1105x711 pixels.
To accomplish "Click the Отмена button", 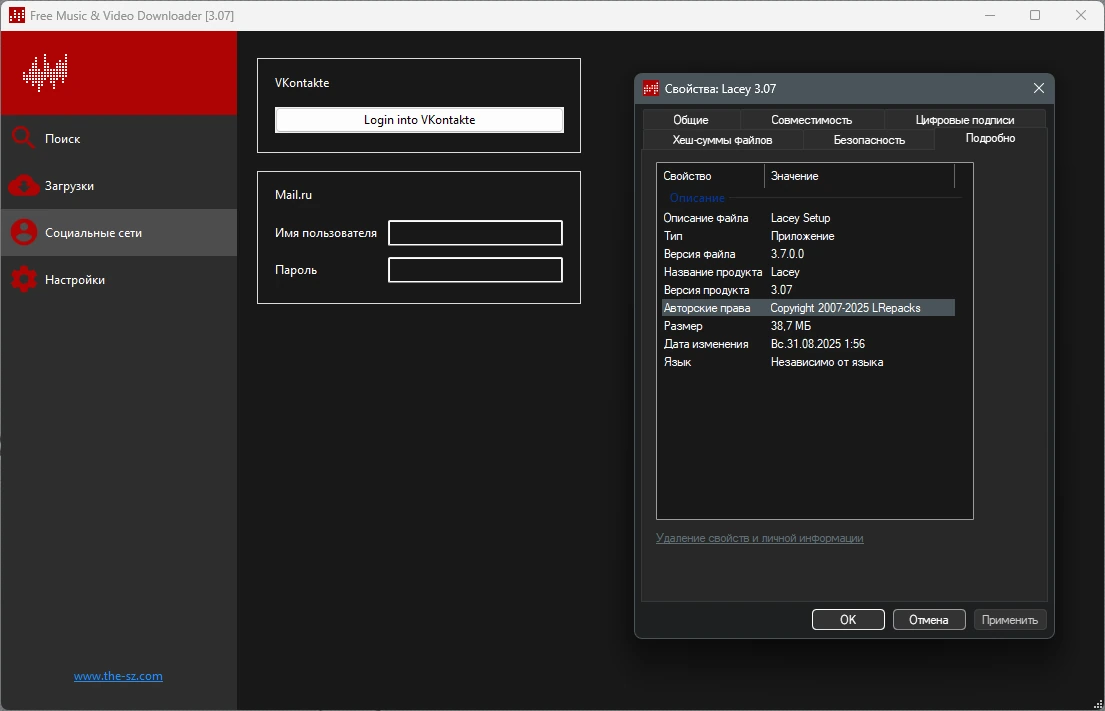I will point(928,619).
